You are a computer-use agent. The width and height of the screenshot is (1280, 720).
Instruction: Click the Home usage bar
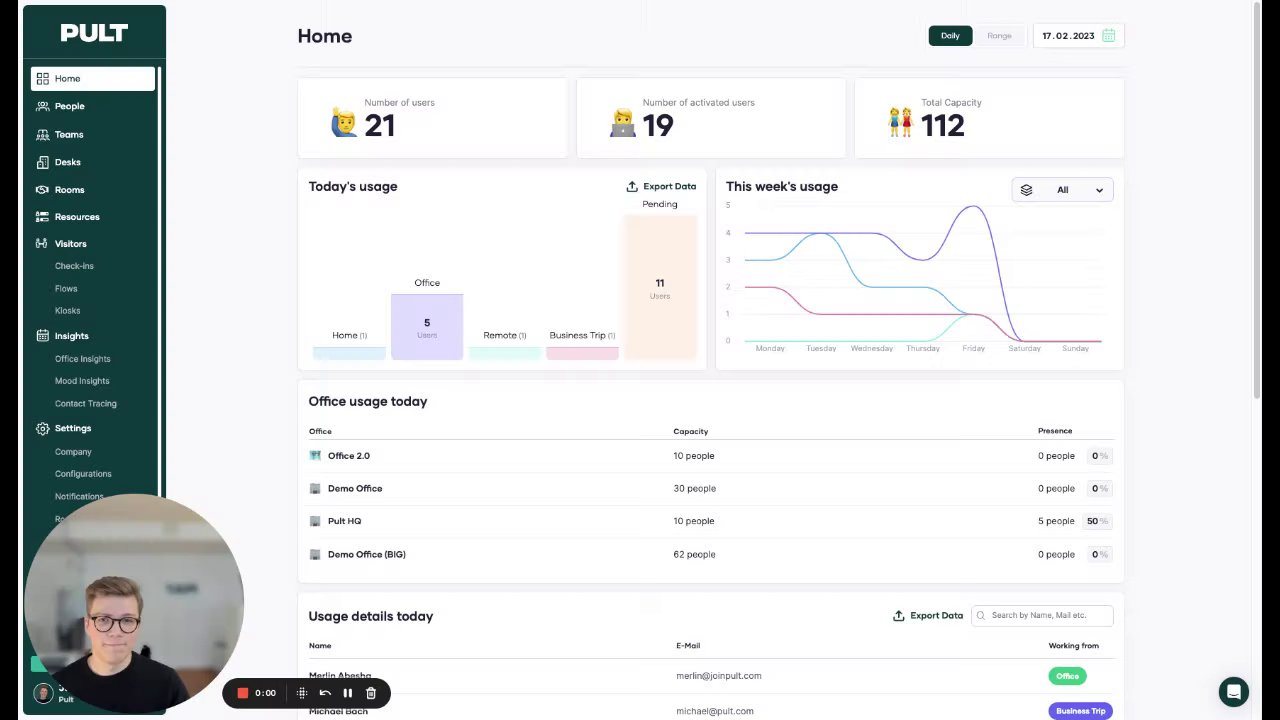pyautogui.click(x=349, y=353)
